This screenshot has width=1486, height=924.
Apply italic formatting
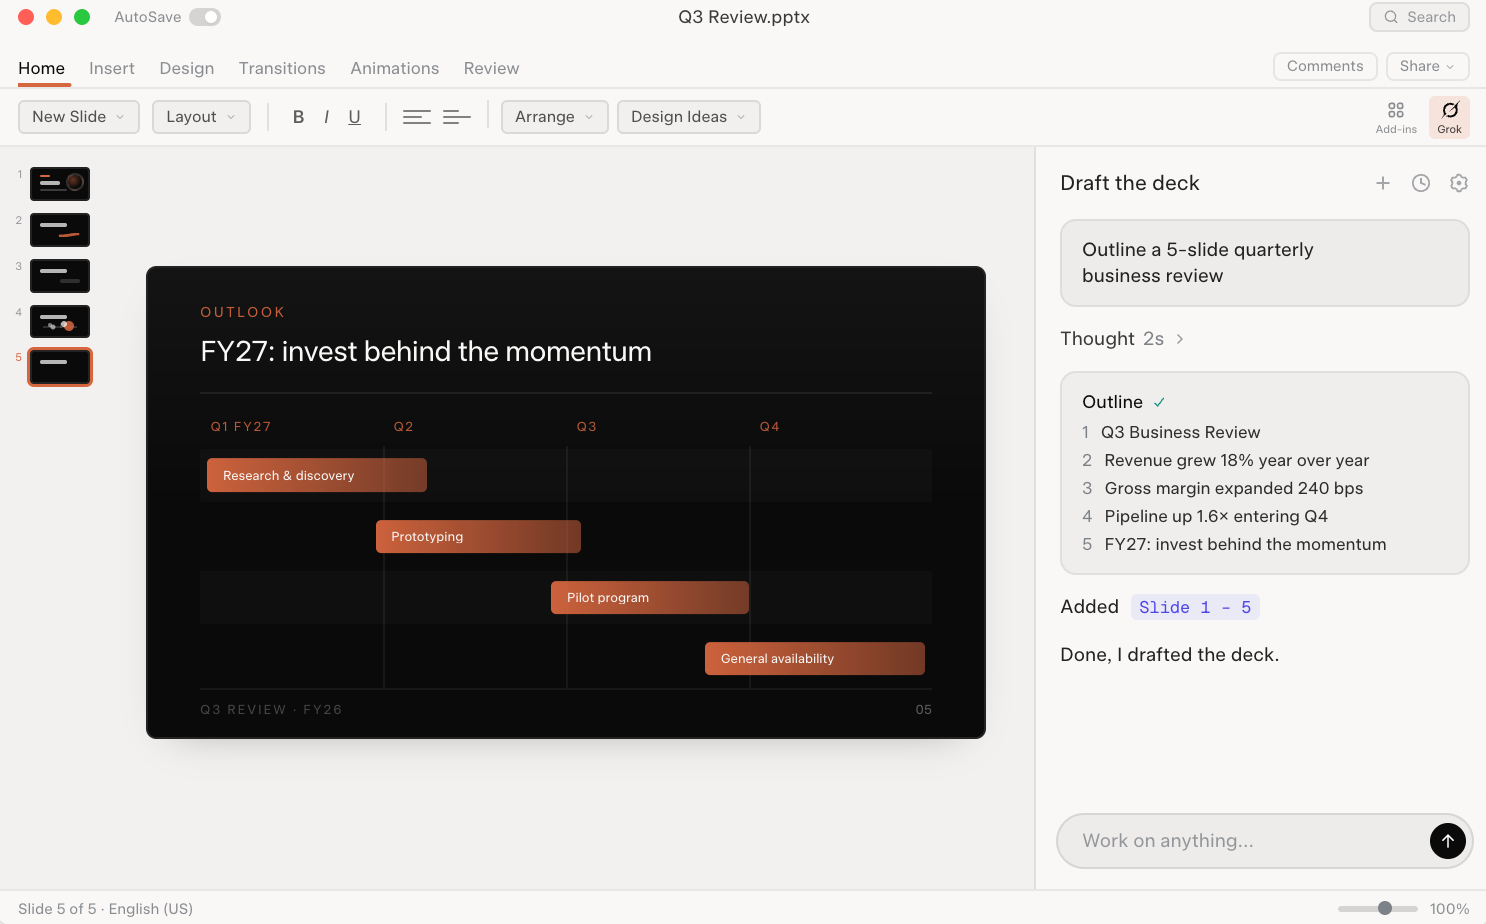click(x=326, y=117)
